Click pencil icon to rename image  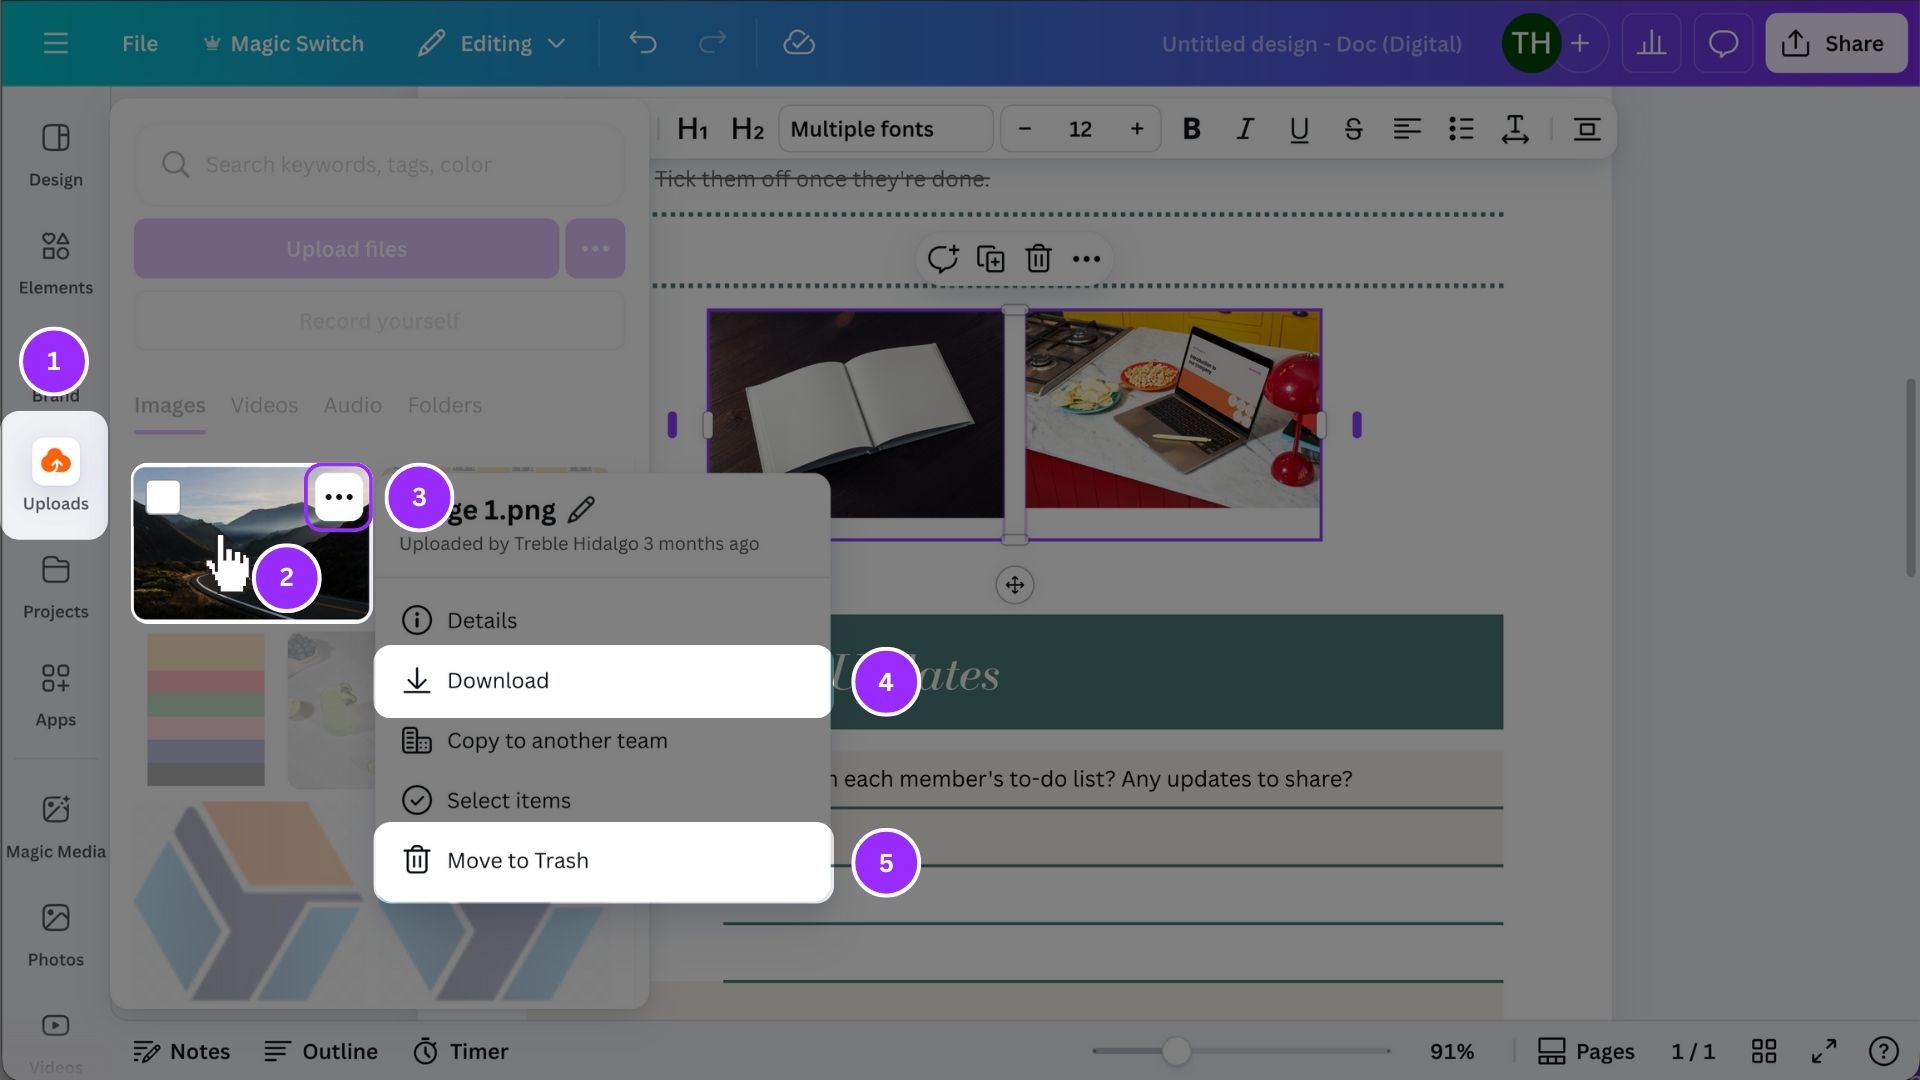point(581,510)
